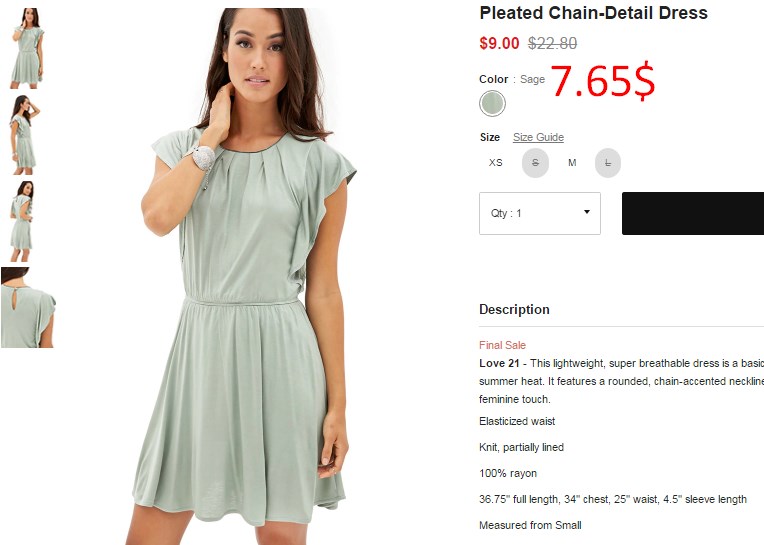Choose the Sage color swatch

[x=492, y=103]
